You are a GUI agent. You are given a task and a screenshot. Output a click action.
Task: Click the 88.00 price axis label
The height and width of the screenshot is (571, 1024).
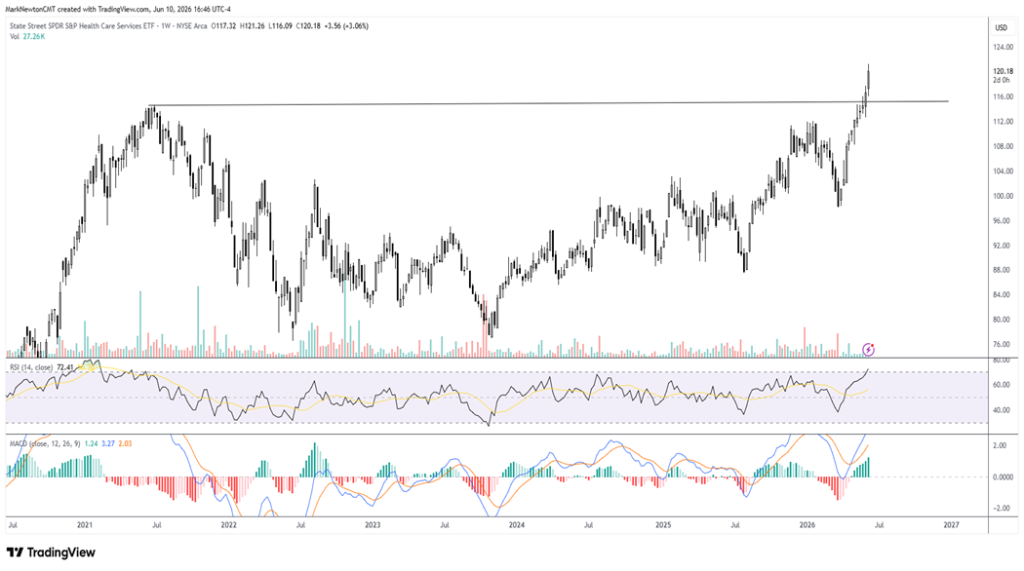pos(1002,270)
